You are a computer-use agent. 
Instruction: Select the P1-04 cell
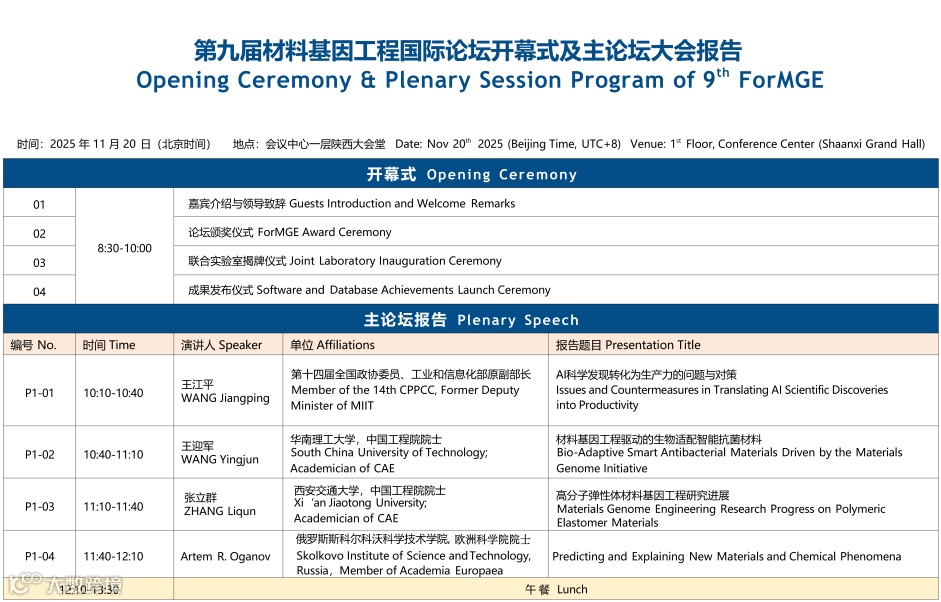point(39,556)
